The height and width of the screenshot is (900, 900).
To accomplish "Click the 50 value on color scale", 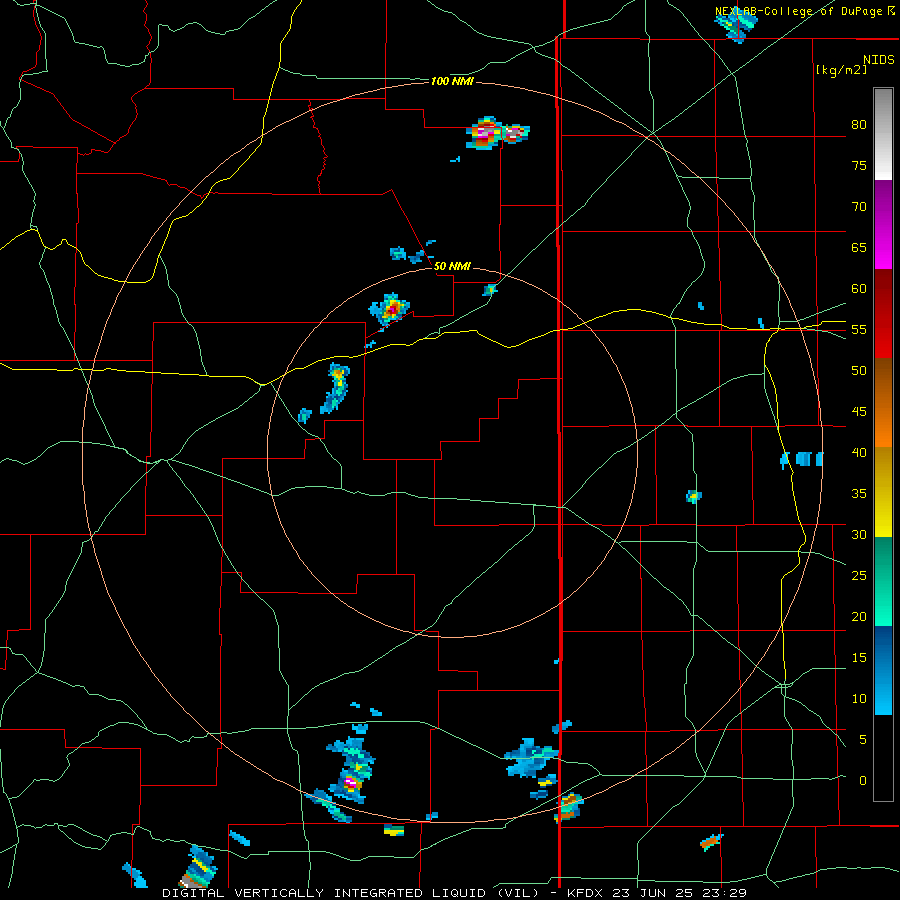I will [859, 370].
